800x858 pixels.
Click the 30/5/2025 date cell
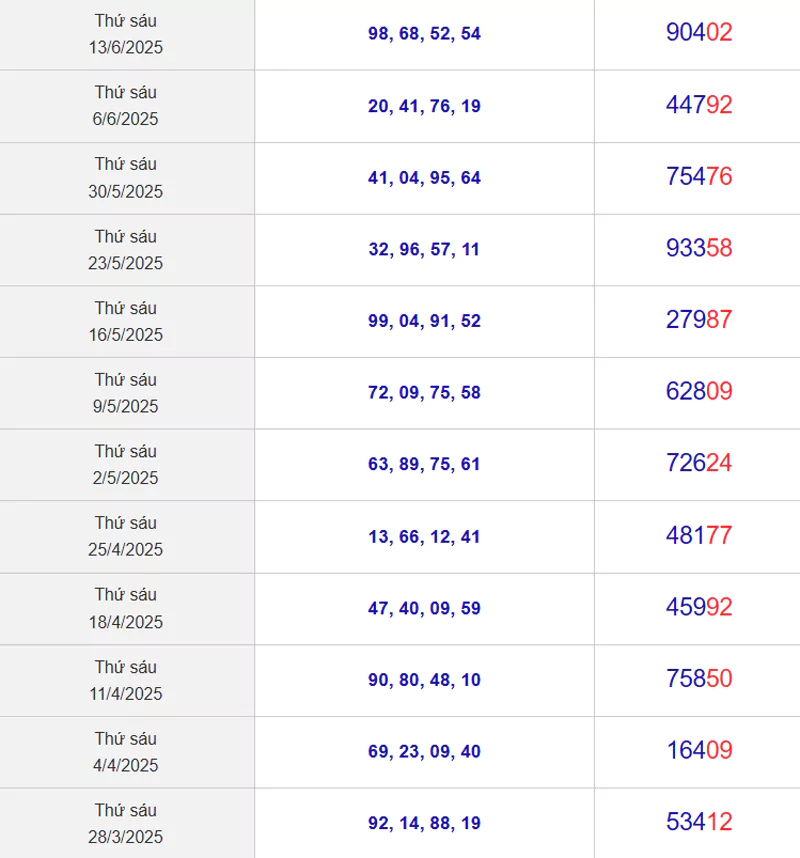(126, 177)
